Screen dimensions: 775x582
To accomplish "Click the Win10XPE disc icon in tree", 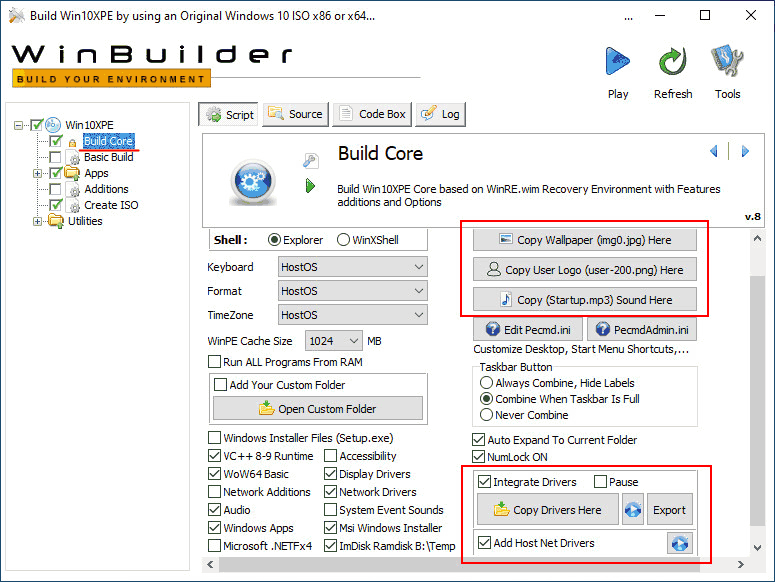I will click(53, 125).
